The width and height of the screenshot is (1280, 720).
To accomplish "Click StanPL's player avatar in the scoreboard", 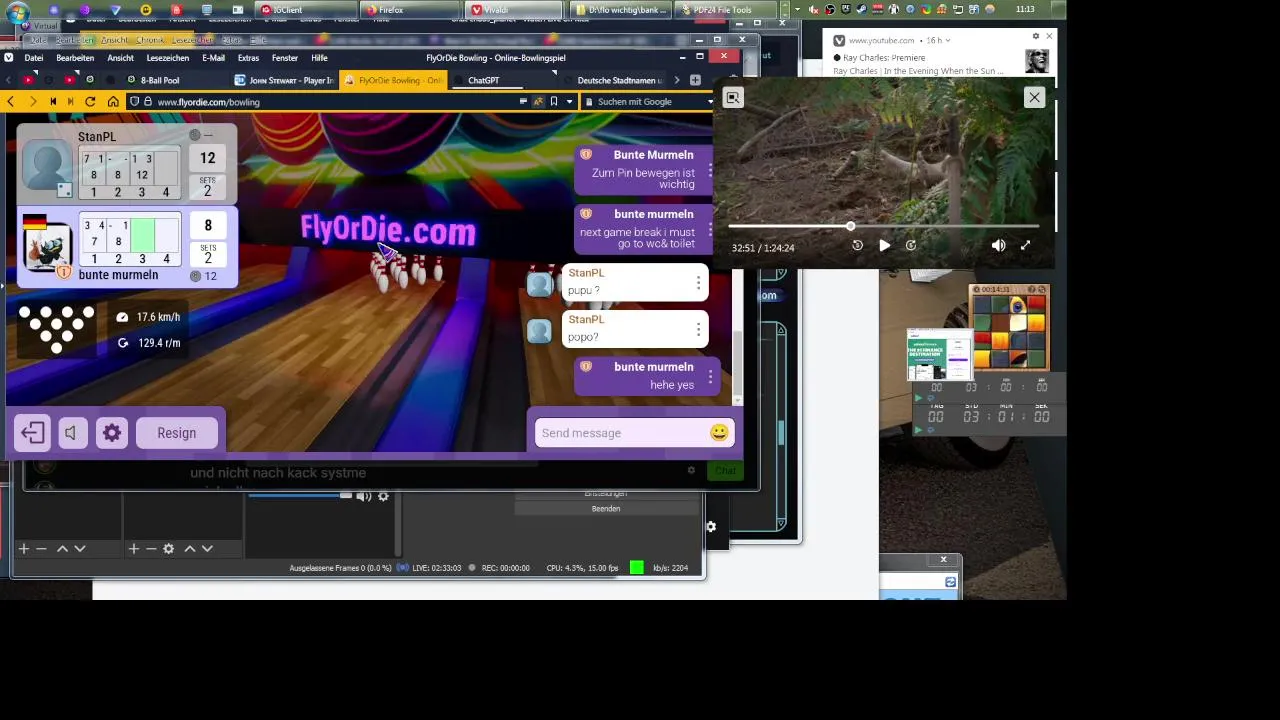I will click(46, 167).
